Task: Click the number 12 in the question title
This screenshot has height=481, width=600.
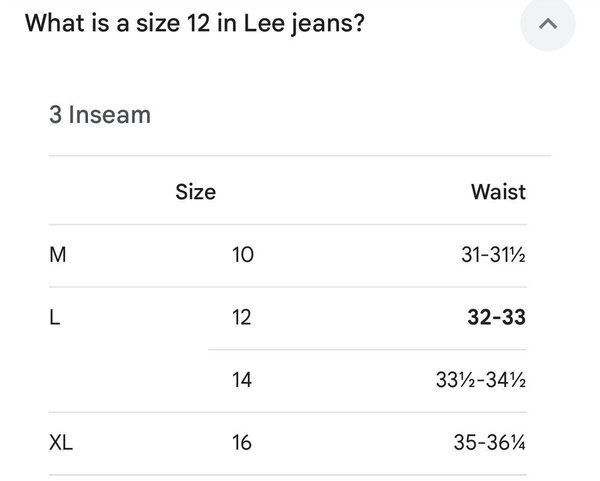Action: 199,23
